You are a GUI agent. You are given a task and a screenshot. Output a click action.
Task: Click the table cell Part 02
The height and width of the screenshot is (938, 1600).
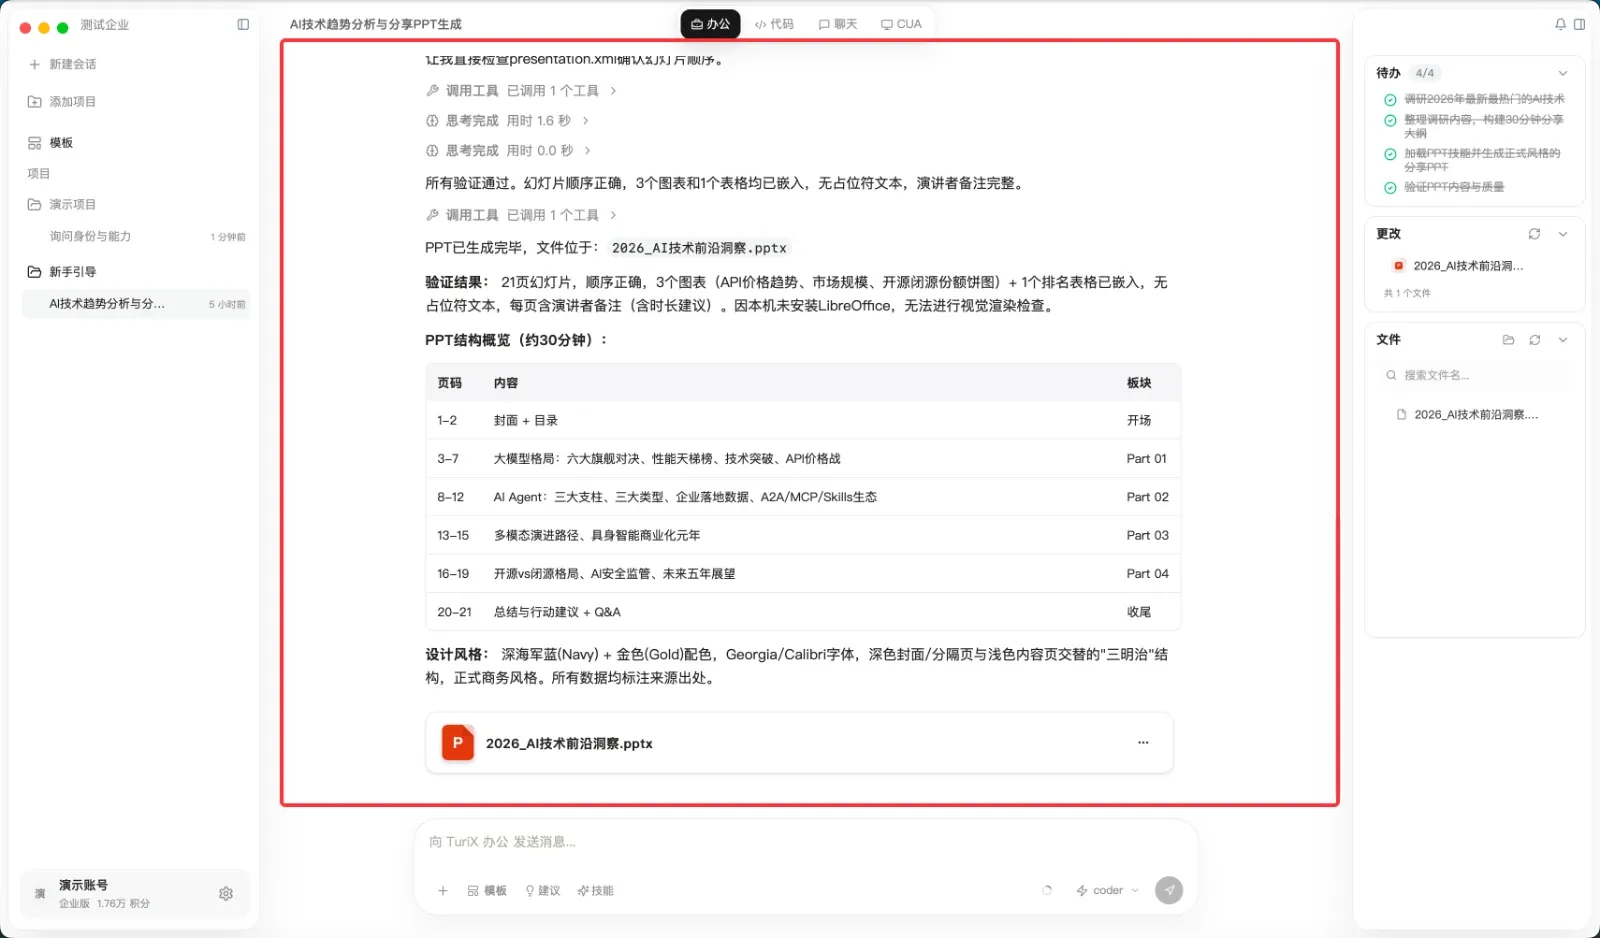point(1147,497)
